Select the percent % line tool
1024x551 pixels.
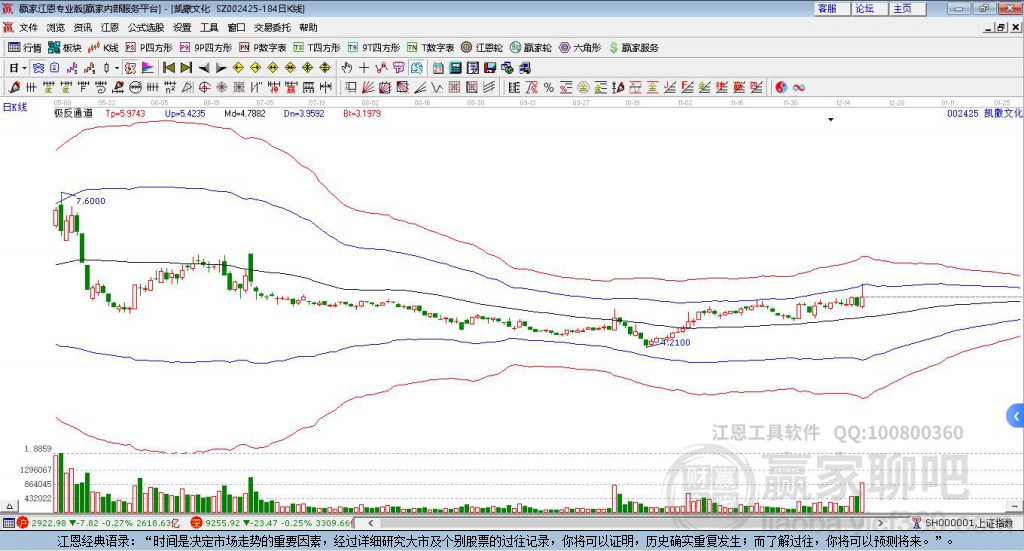(x=549, y=87)
